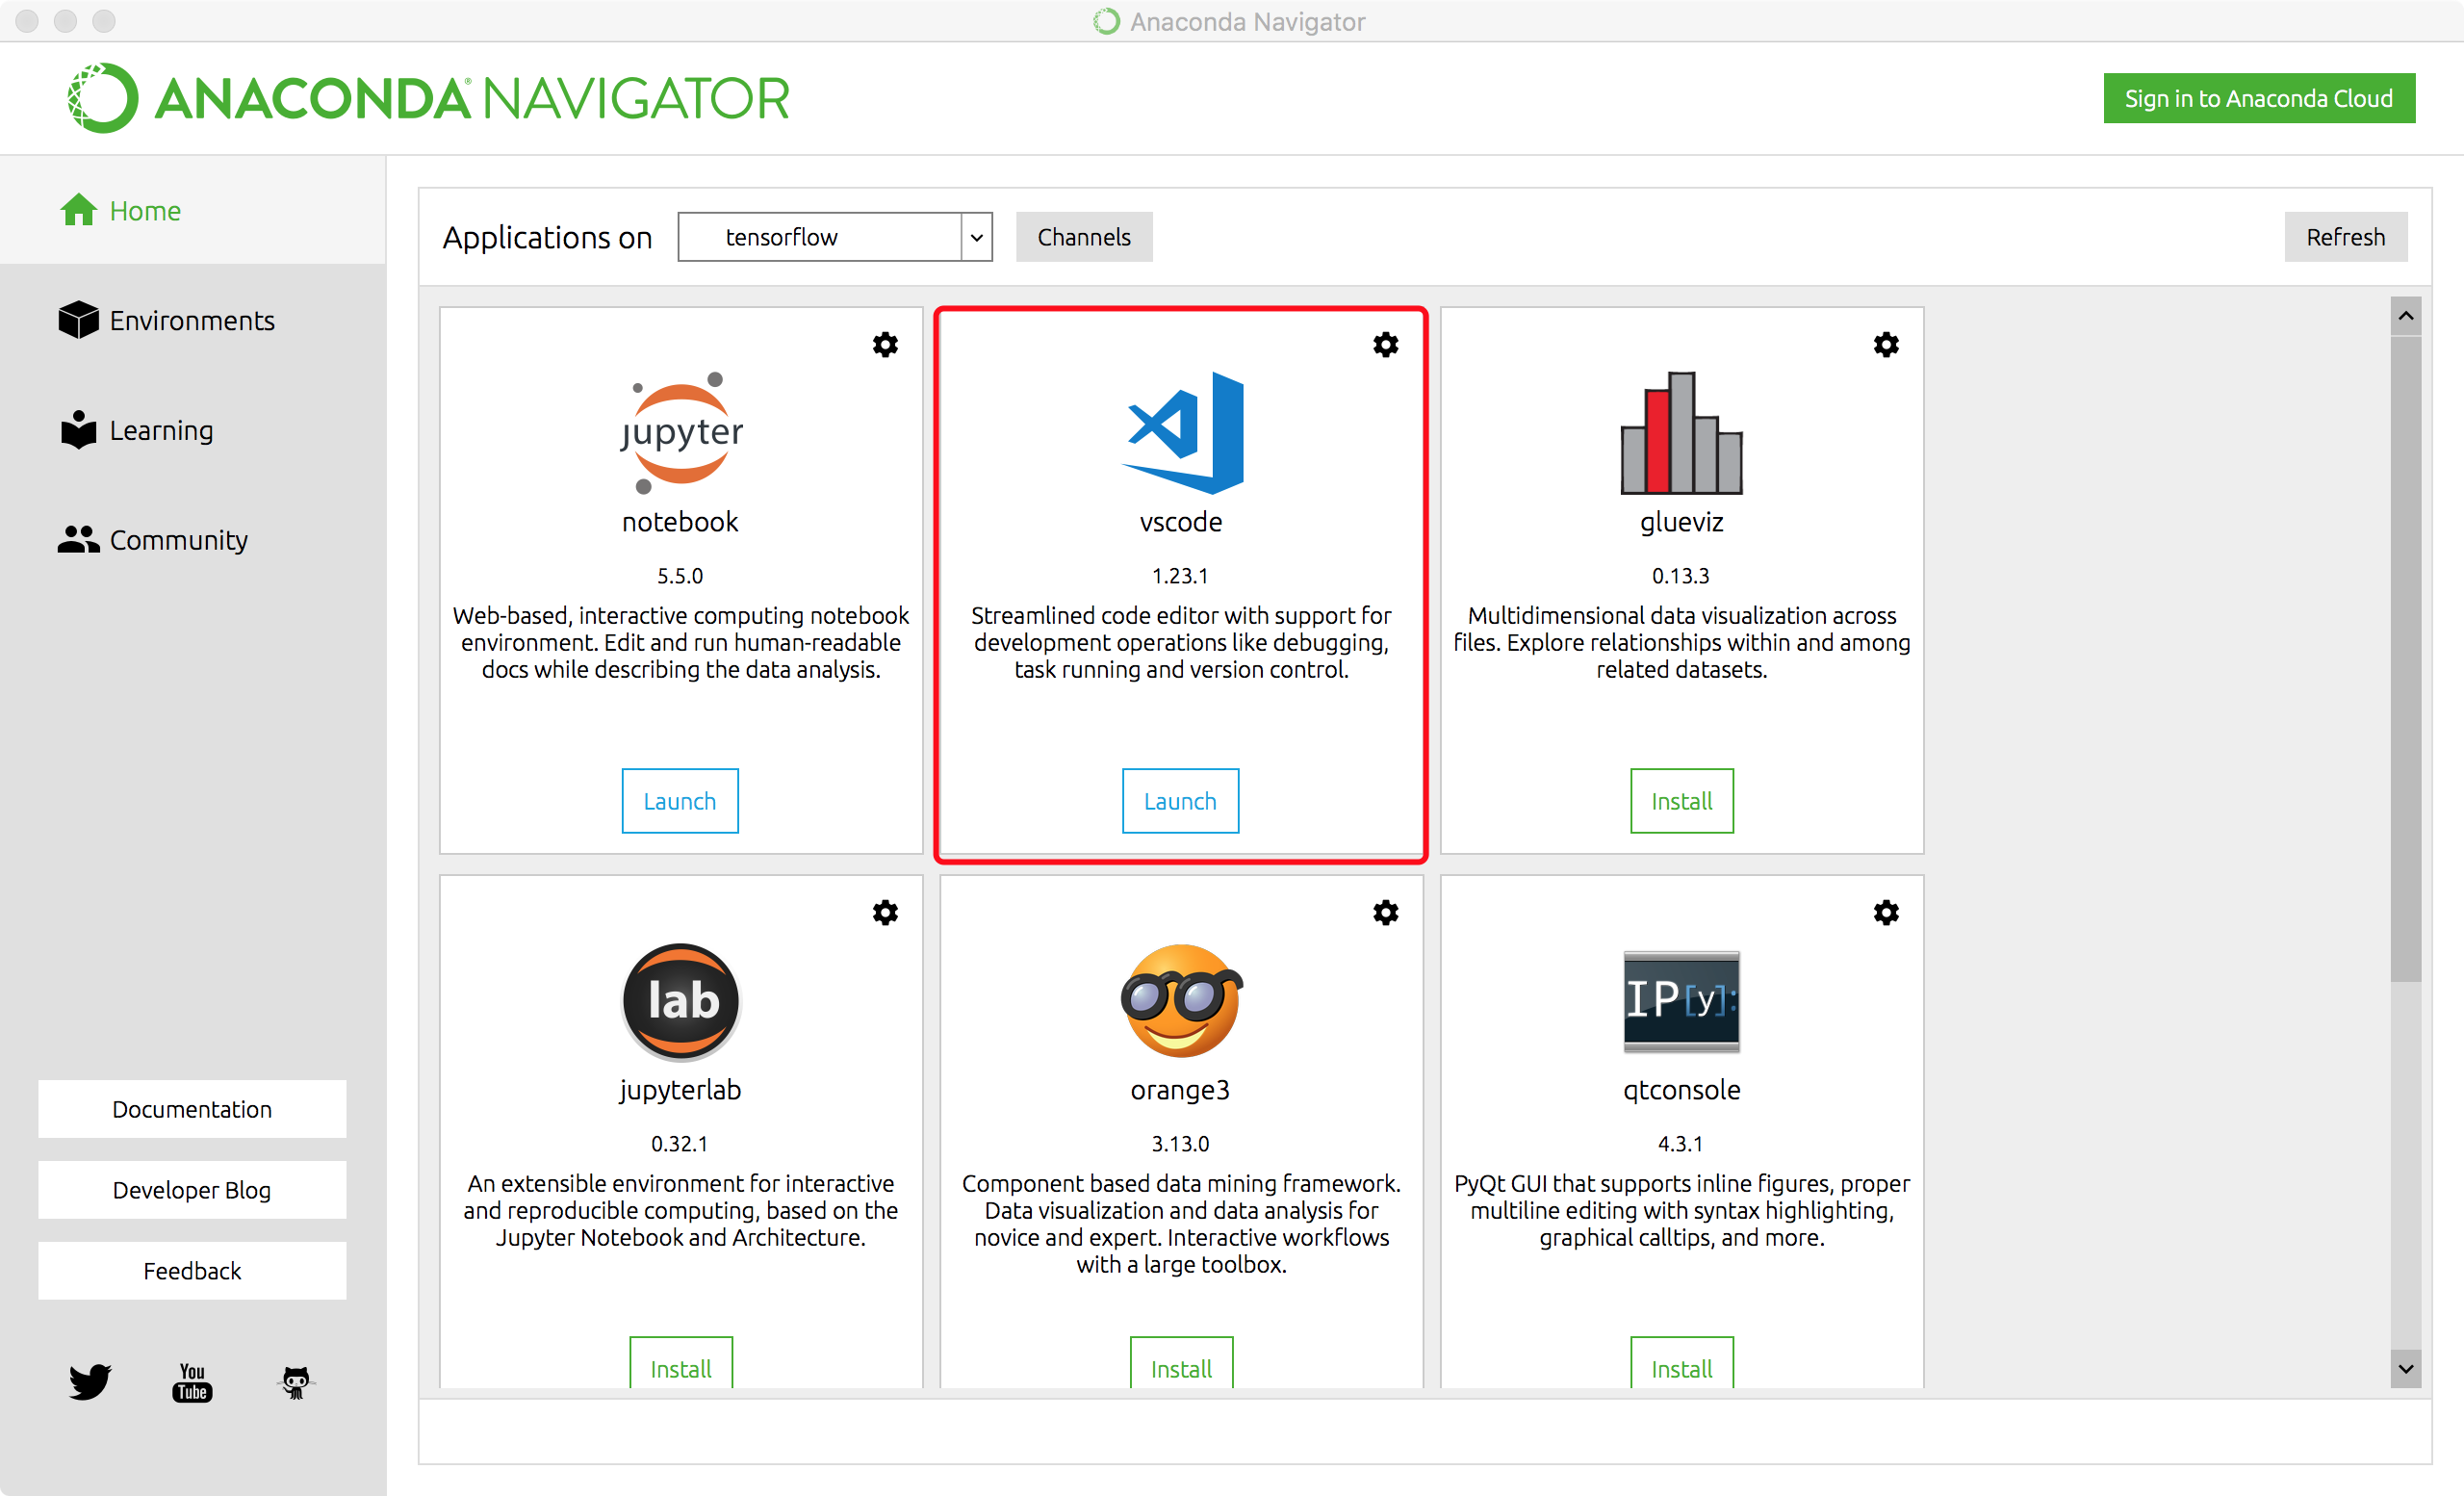Viewport: 2464px width, 1496px height.
Task: Click the notebook version 5.5.0 text
Action: 680,576
